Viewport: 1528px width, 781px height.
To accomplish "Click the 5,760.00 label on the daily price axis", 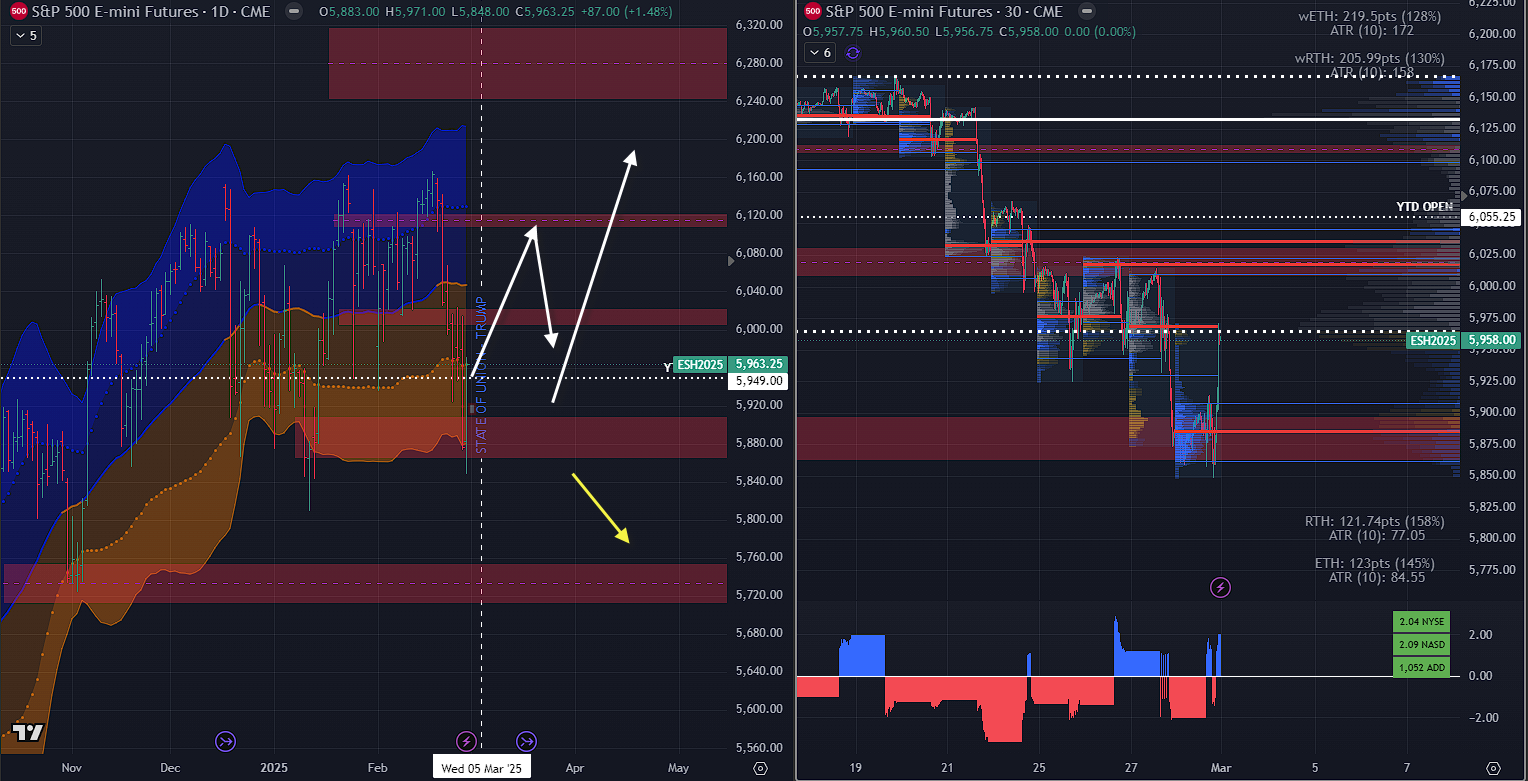I will pos(759,557).
